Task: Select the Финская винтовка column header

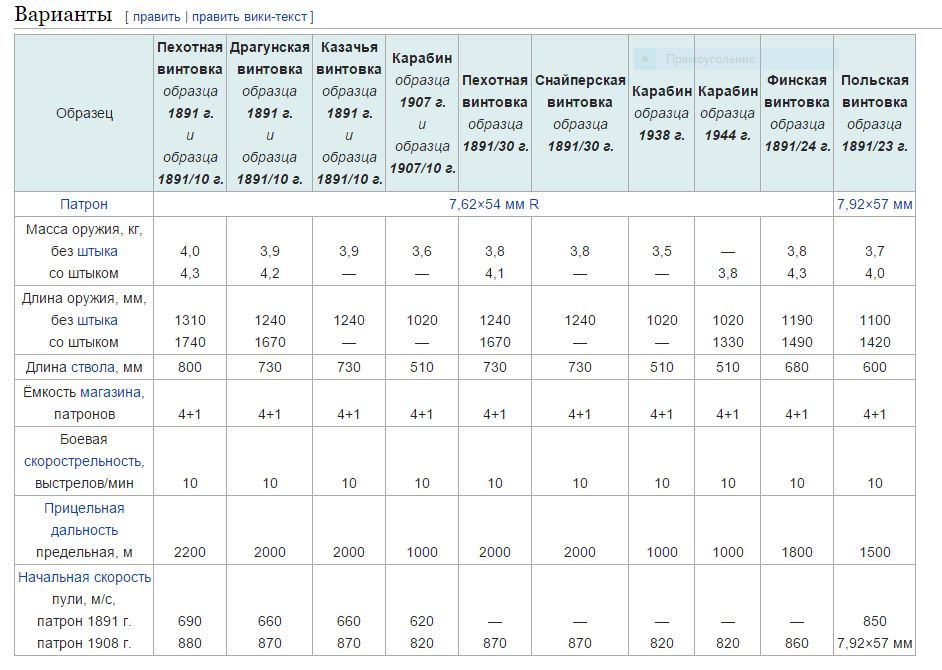Action: [797, 112]
